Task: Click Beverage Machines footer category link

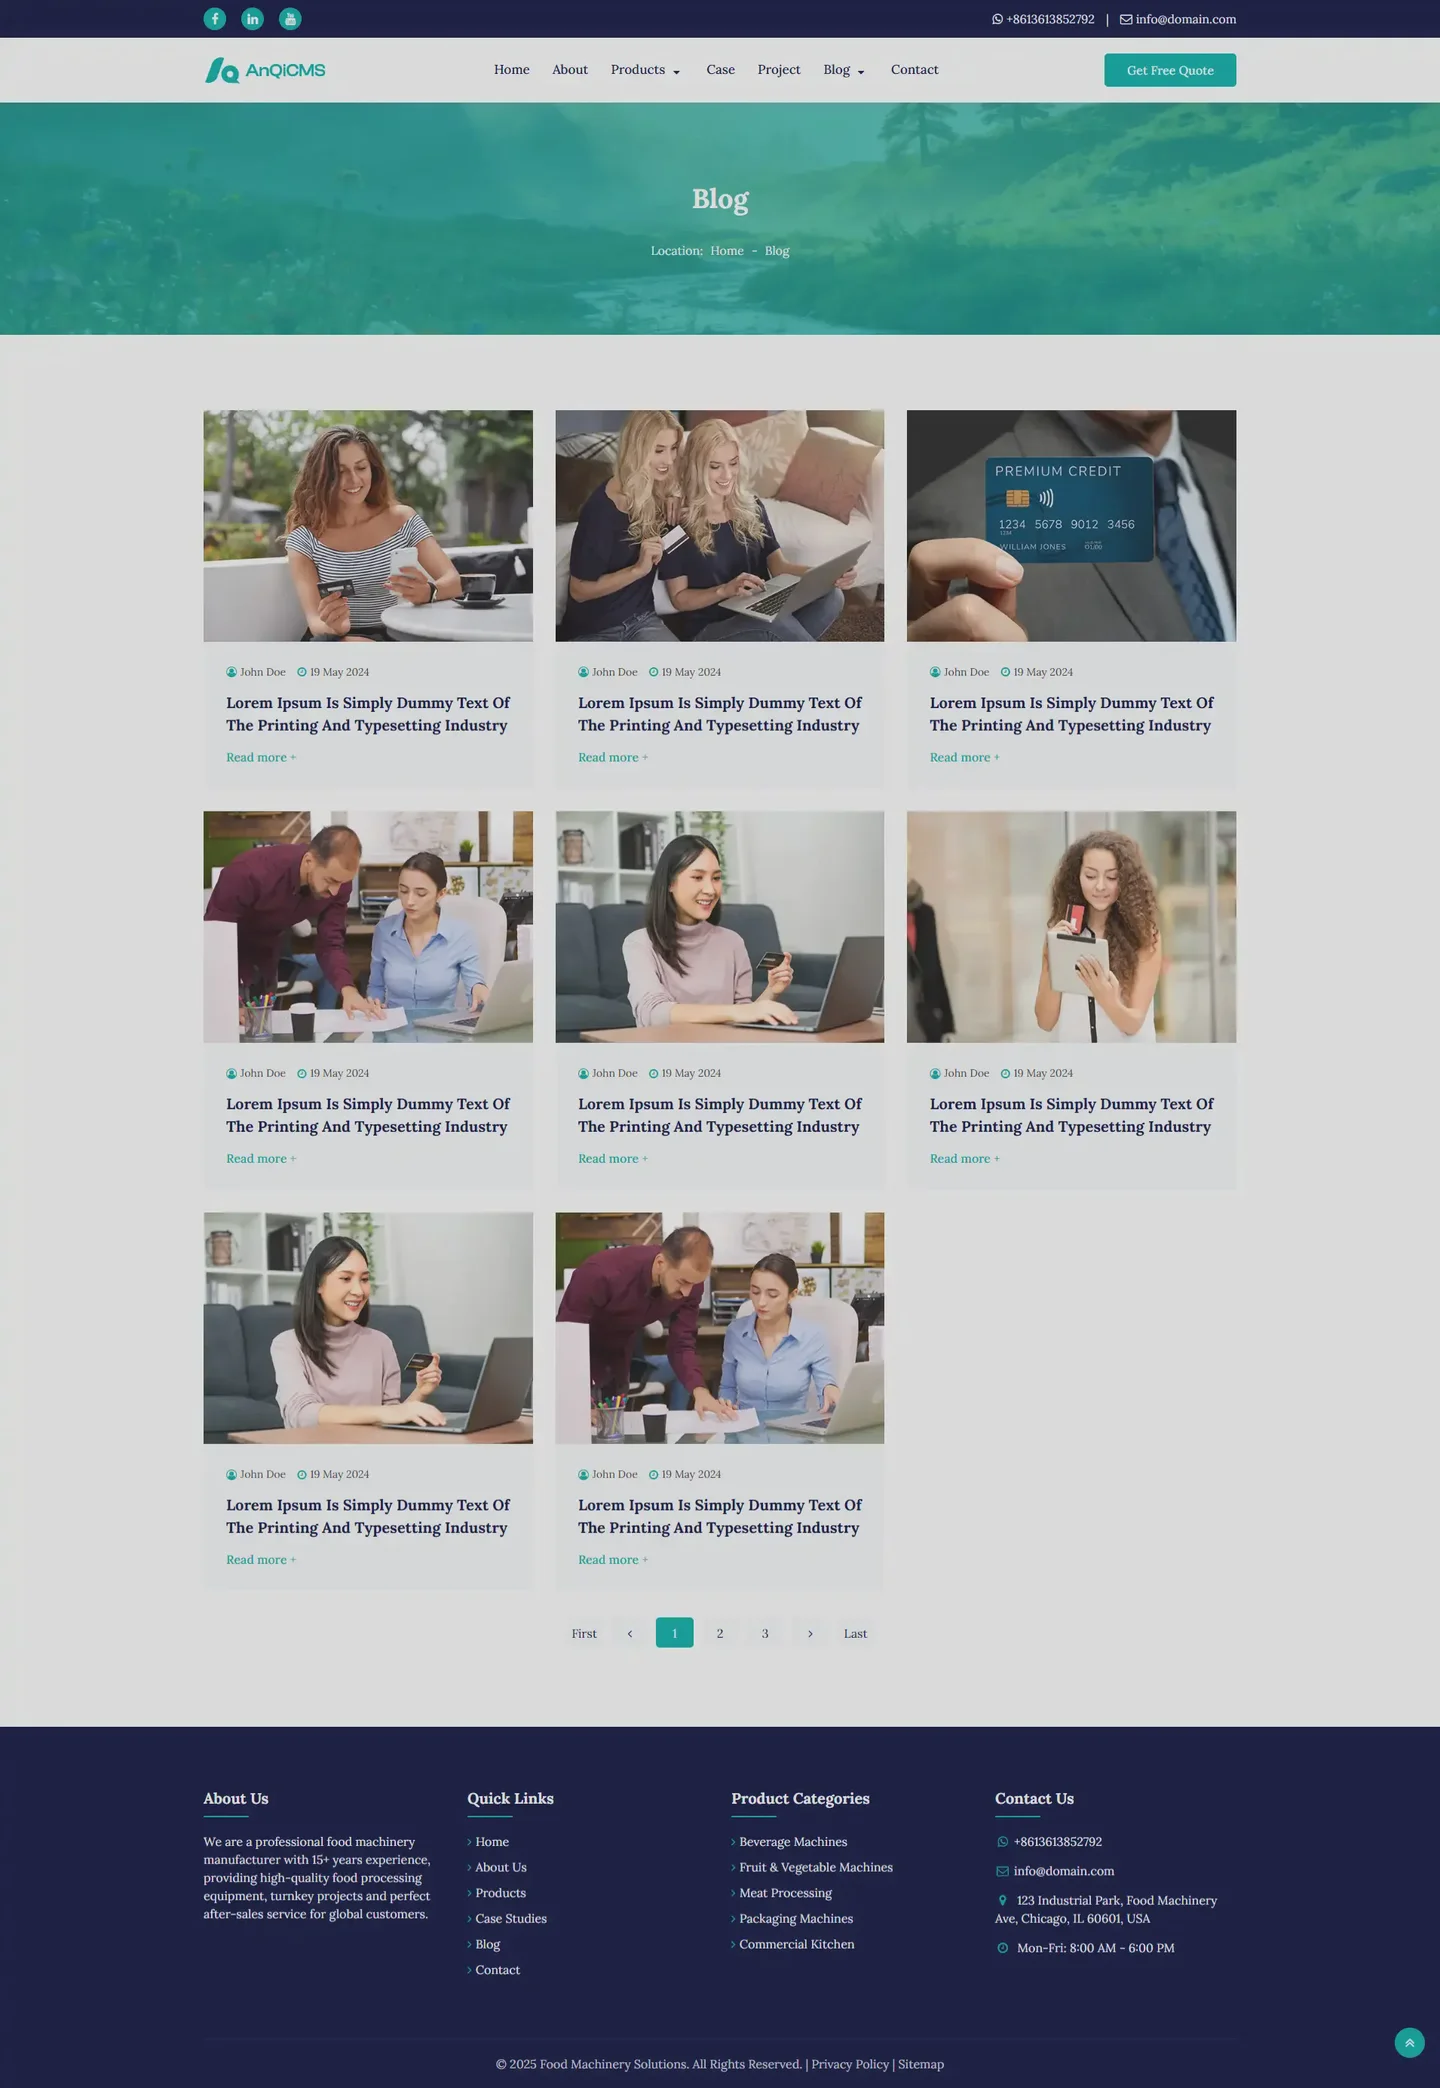Action: 792,1841
